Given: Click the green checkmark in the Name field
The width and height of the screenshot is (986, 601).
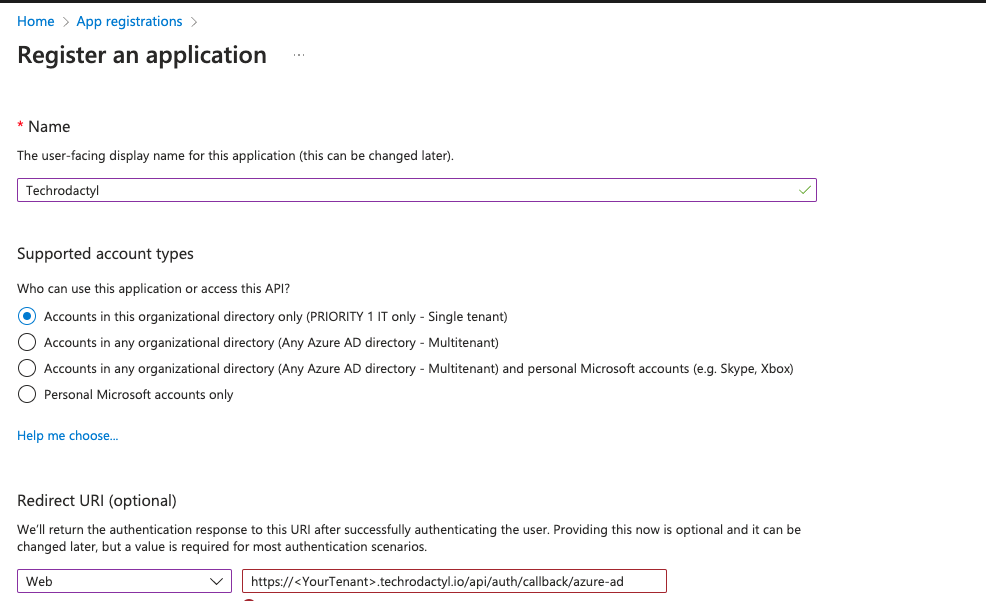Looking at the screenshot, I should click(x=805, y=189).
